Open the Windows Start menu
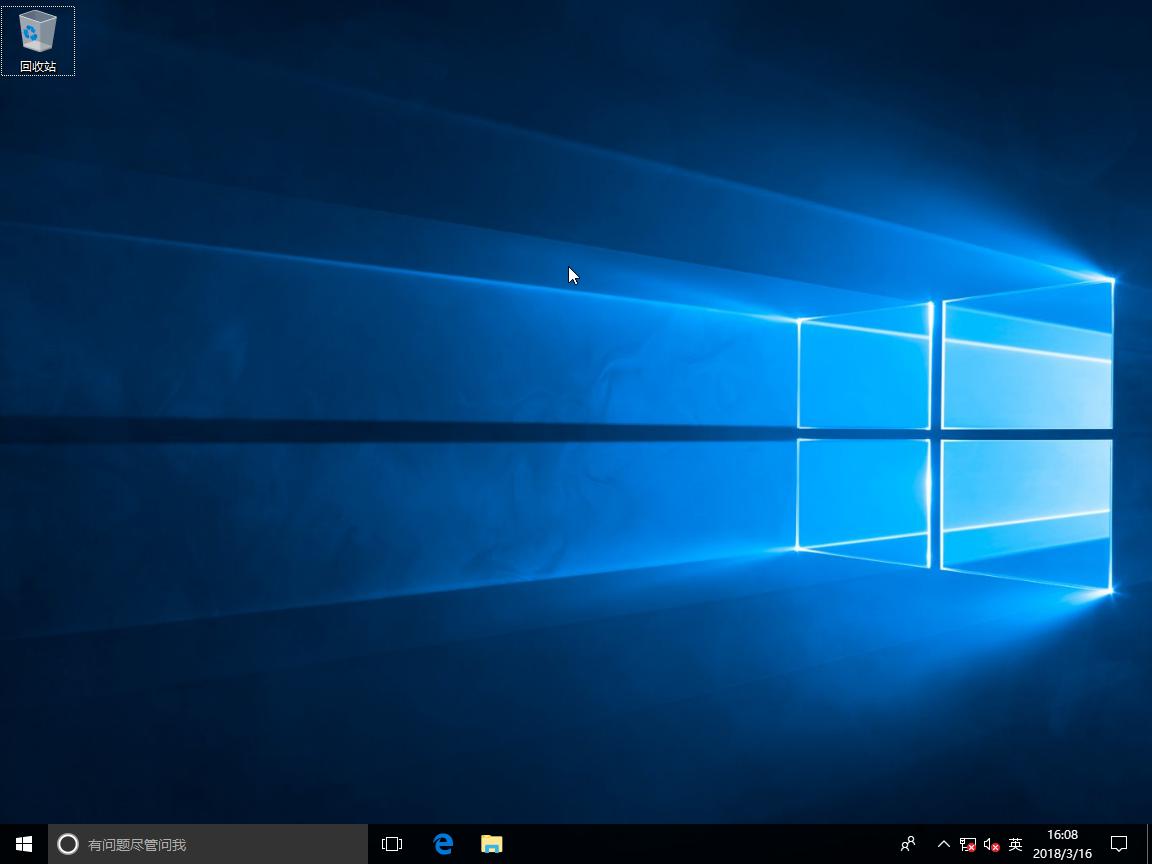The height and width of the screenshot is (864, 1152). click(24, 844)
